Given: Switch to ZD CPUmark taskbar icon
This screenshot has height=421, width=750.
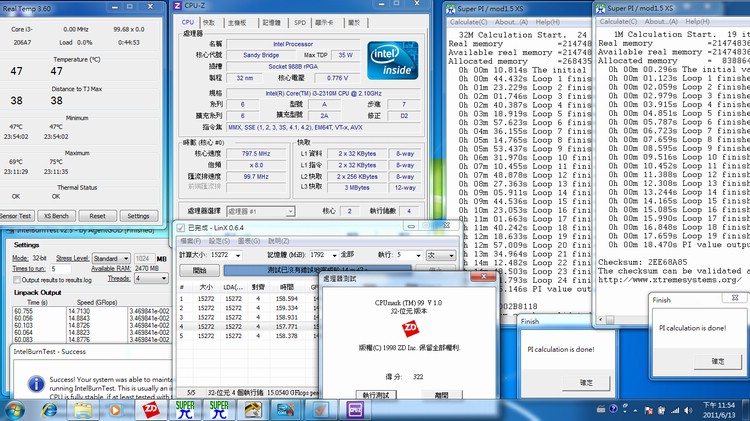Looking at the screenshot, I should pyautogui.click(x=151, y=410).
